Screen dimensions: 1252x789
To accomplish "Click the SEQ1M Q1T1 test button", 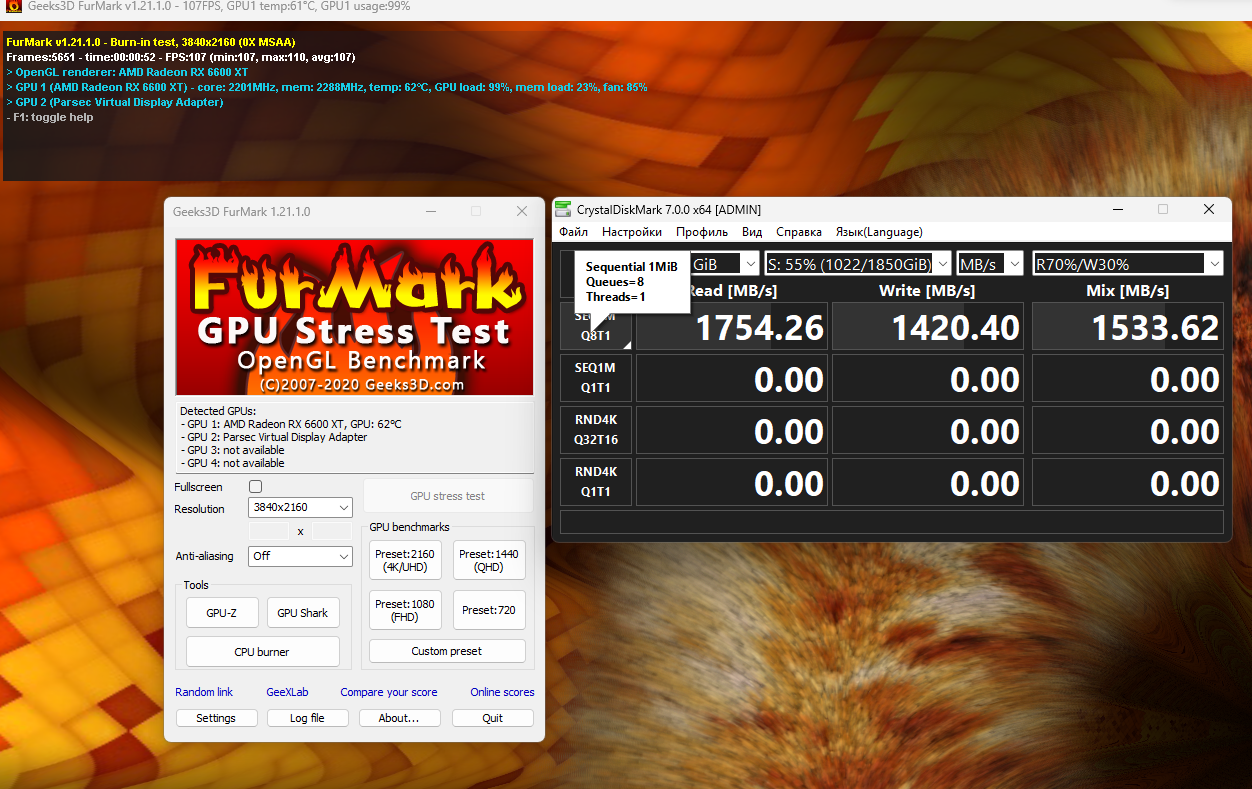I will tap(596, 378).
